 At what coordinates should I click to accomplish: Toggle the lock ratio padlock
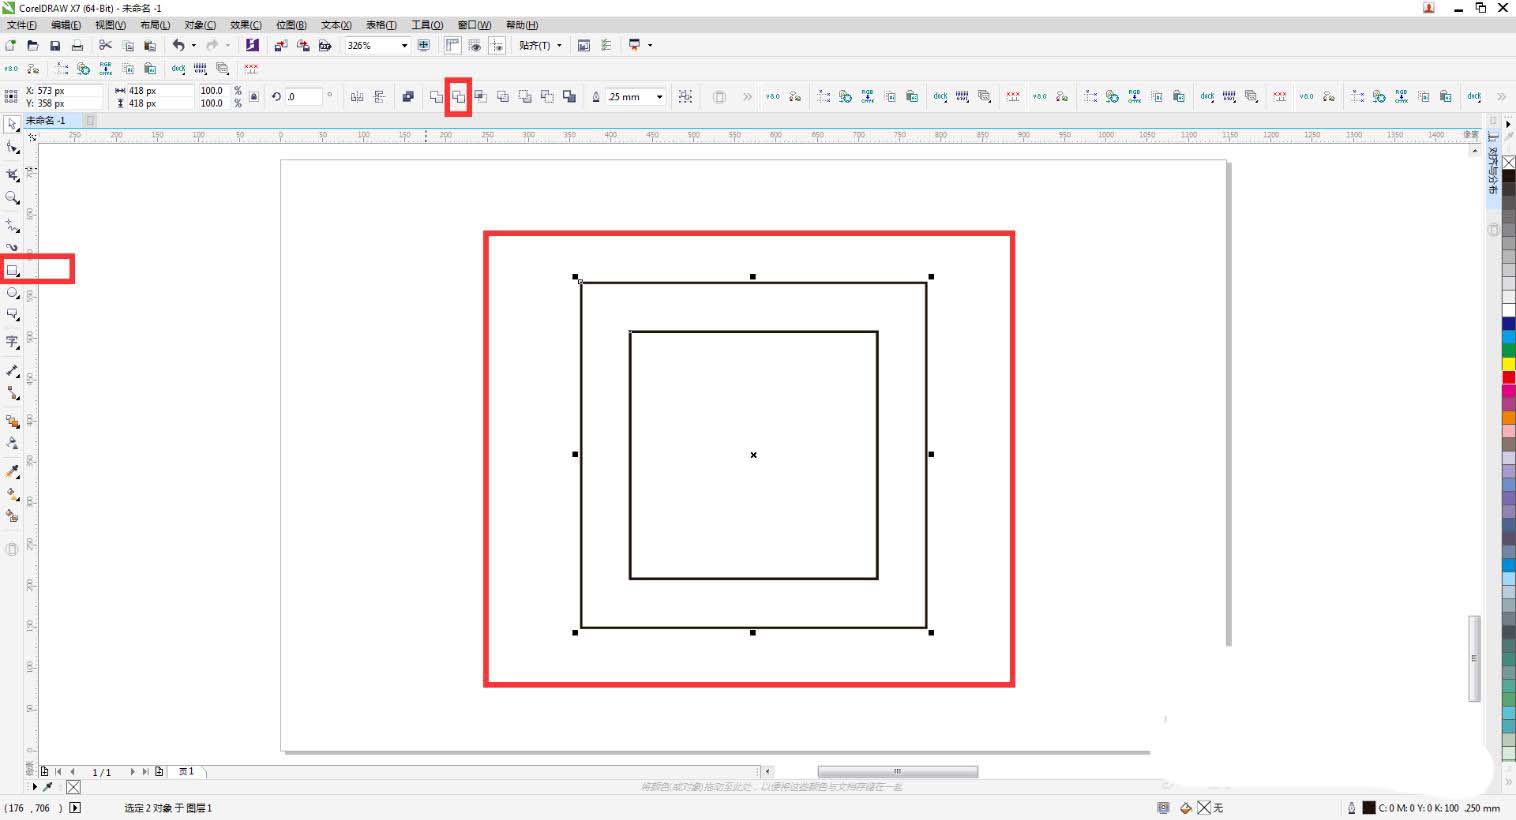click(x=254, y=97)
